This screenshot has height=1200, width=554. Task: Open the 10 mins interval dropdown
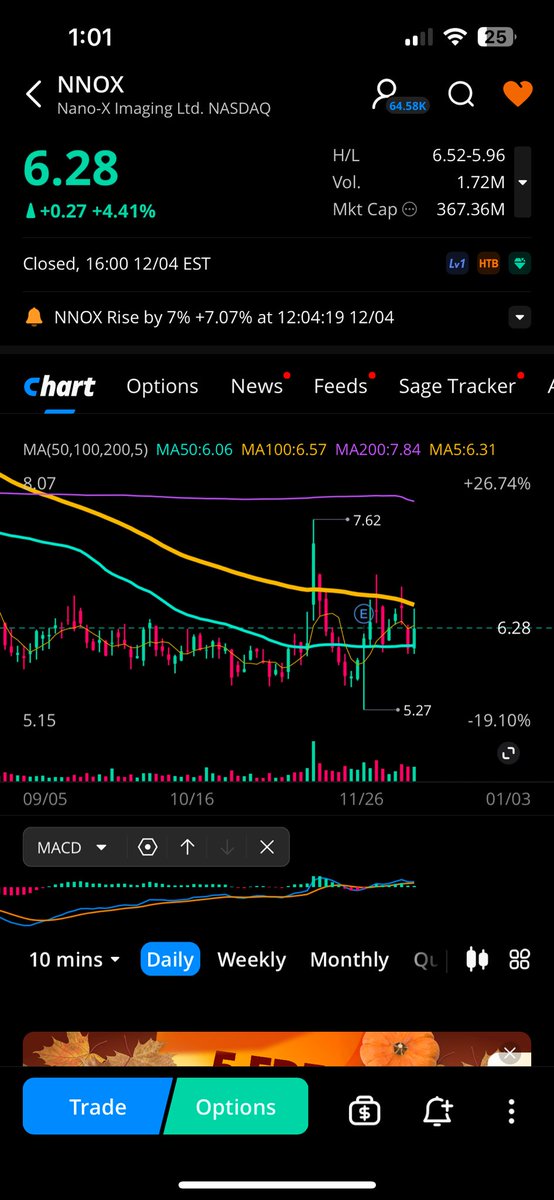coord(75,959)
